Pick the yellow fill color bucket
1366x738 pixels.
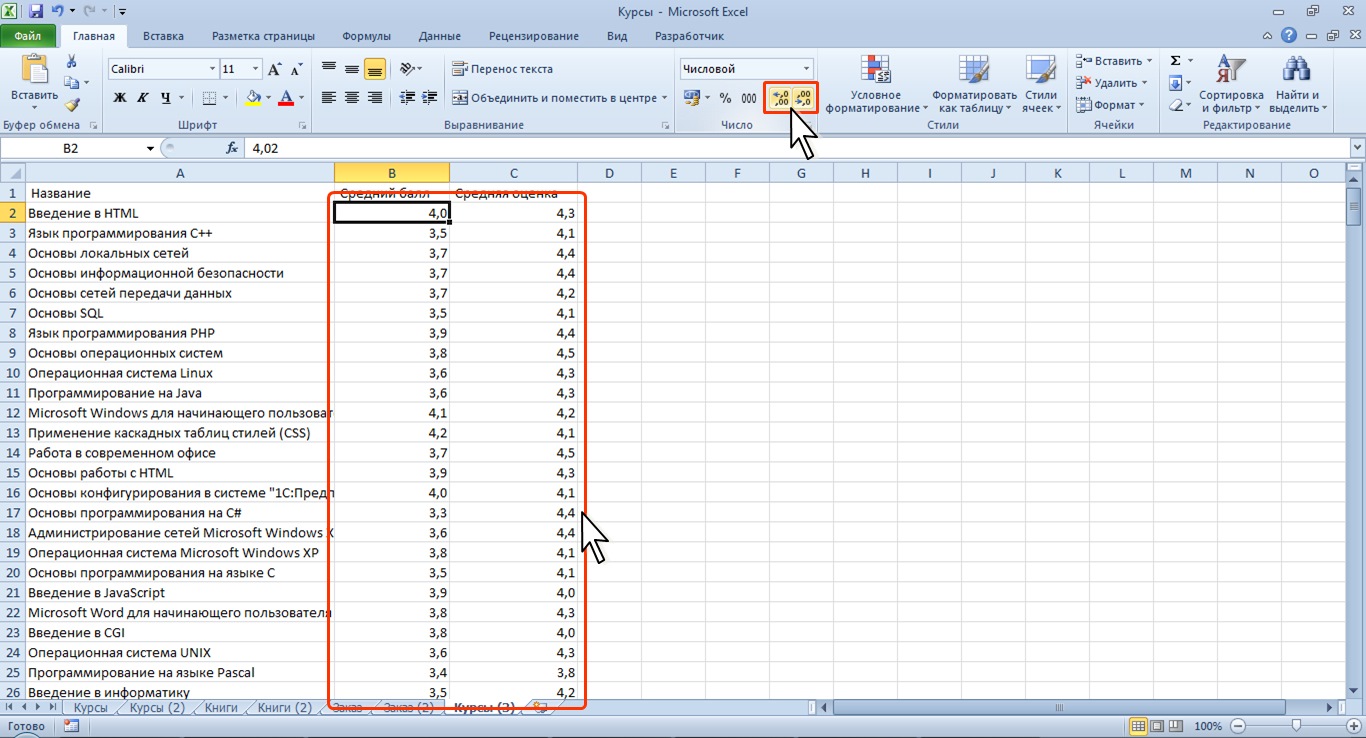tap(253, 97)
